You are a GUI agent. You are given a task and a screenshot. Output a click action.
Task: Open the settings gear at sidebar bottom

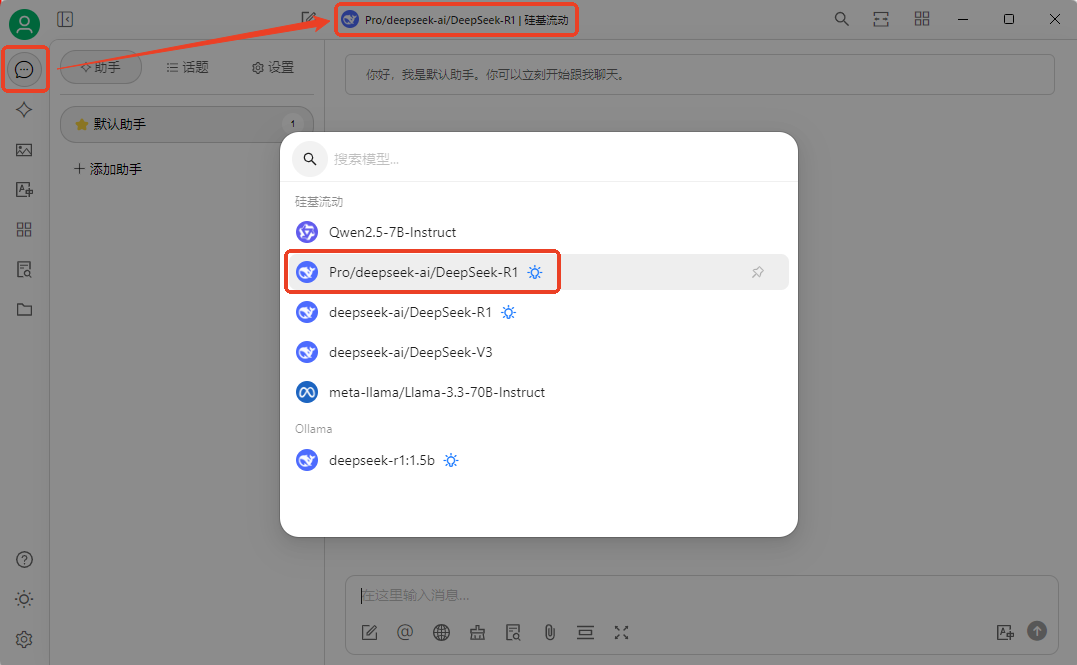24,640
